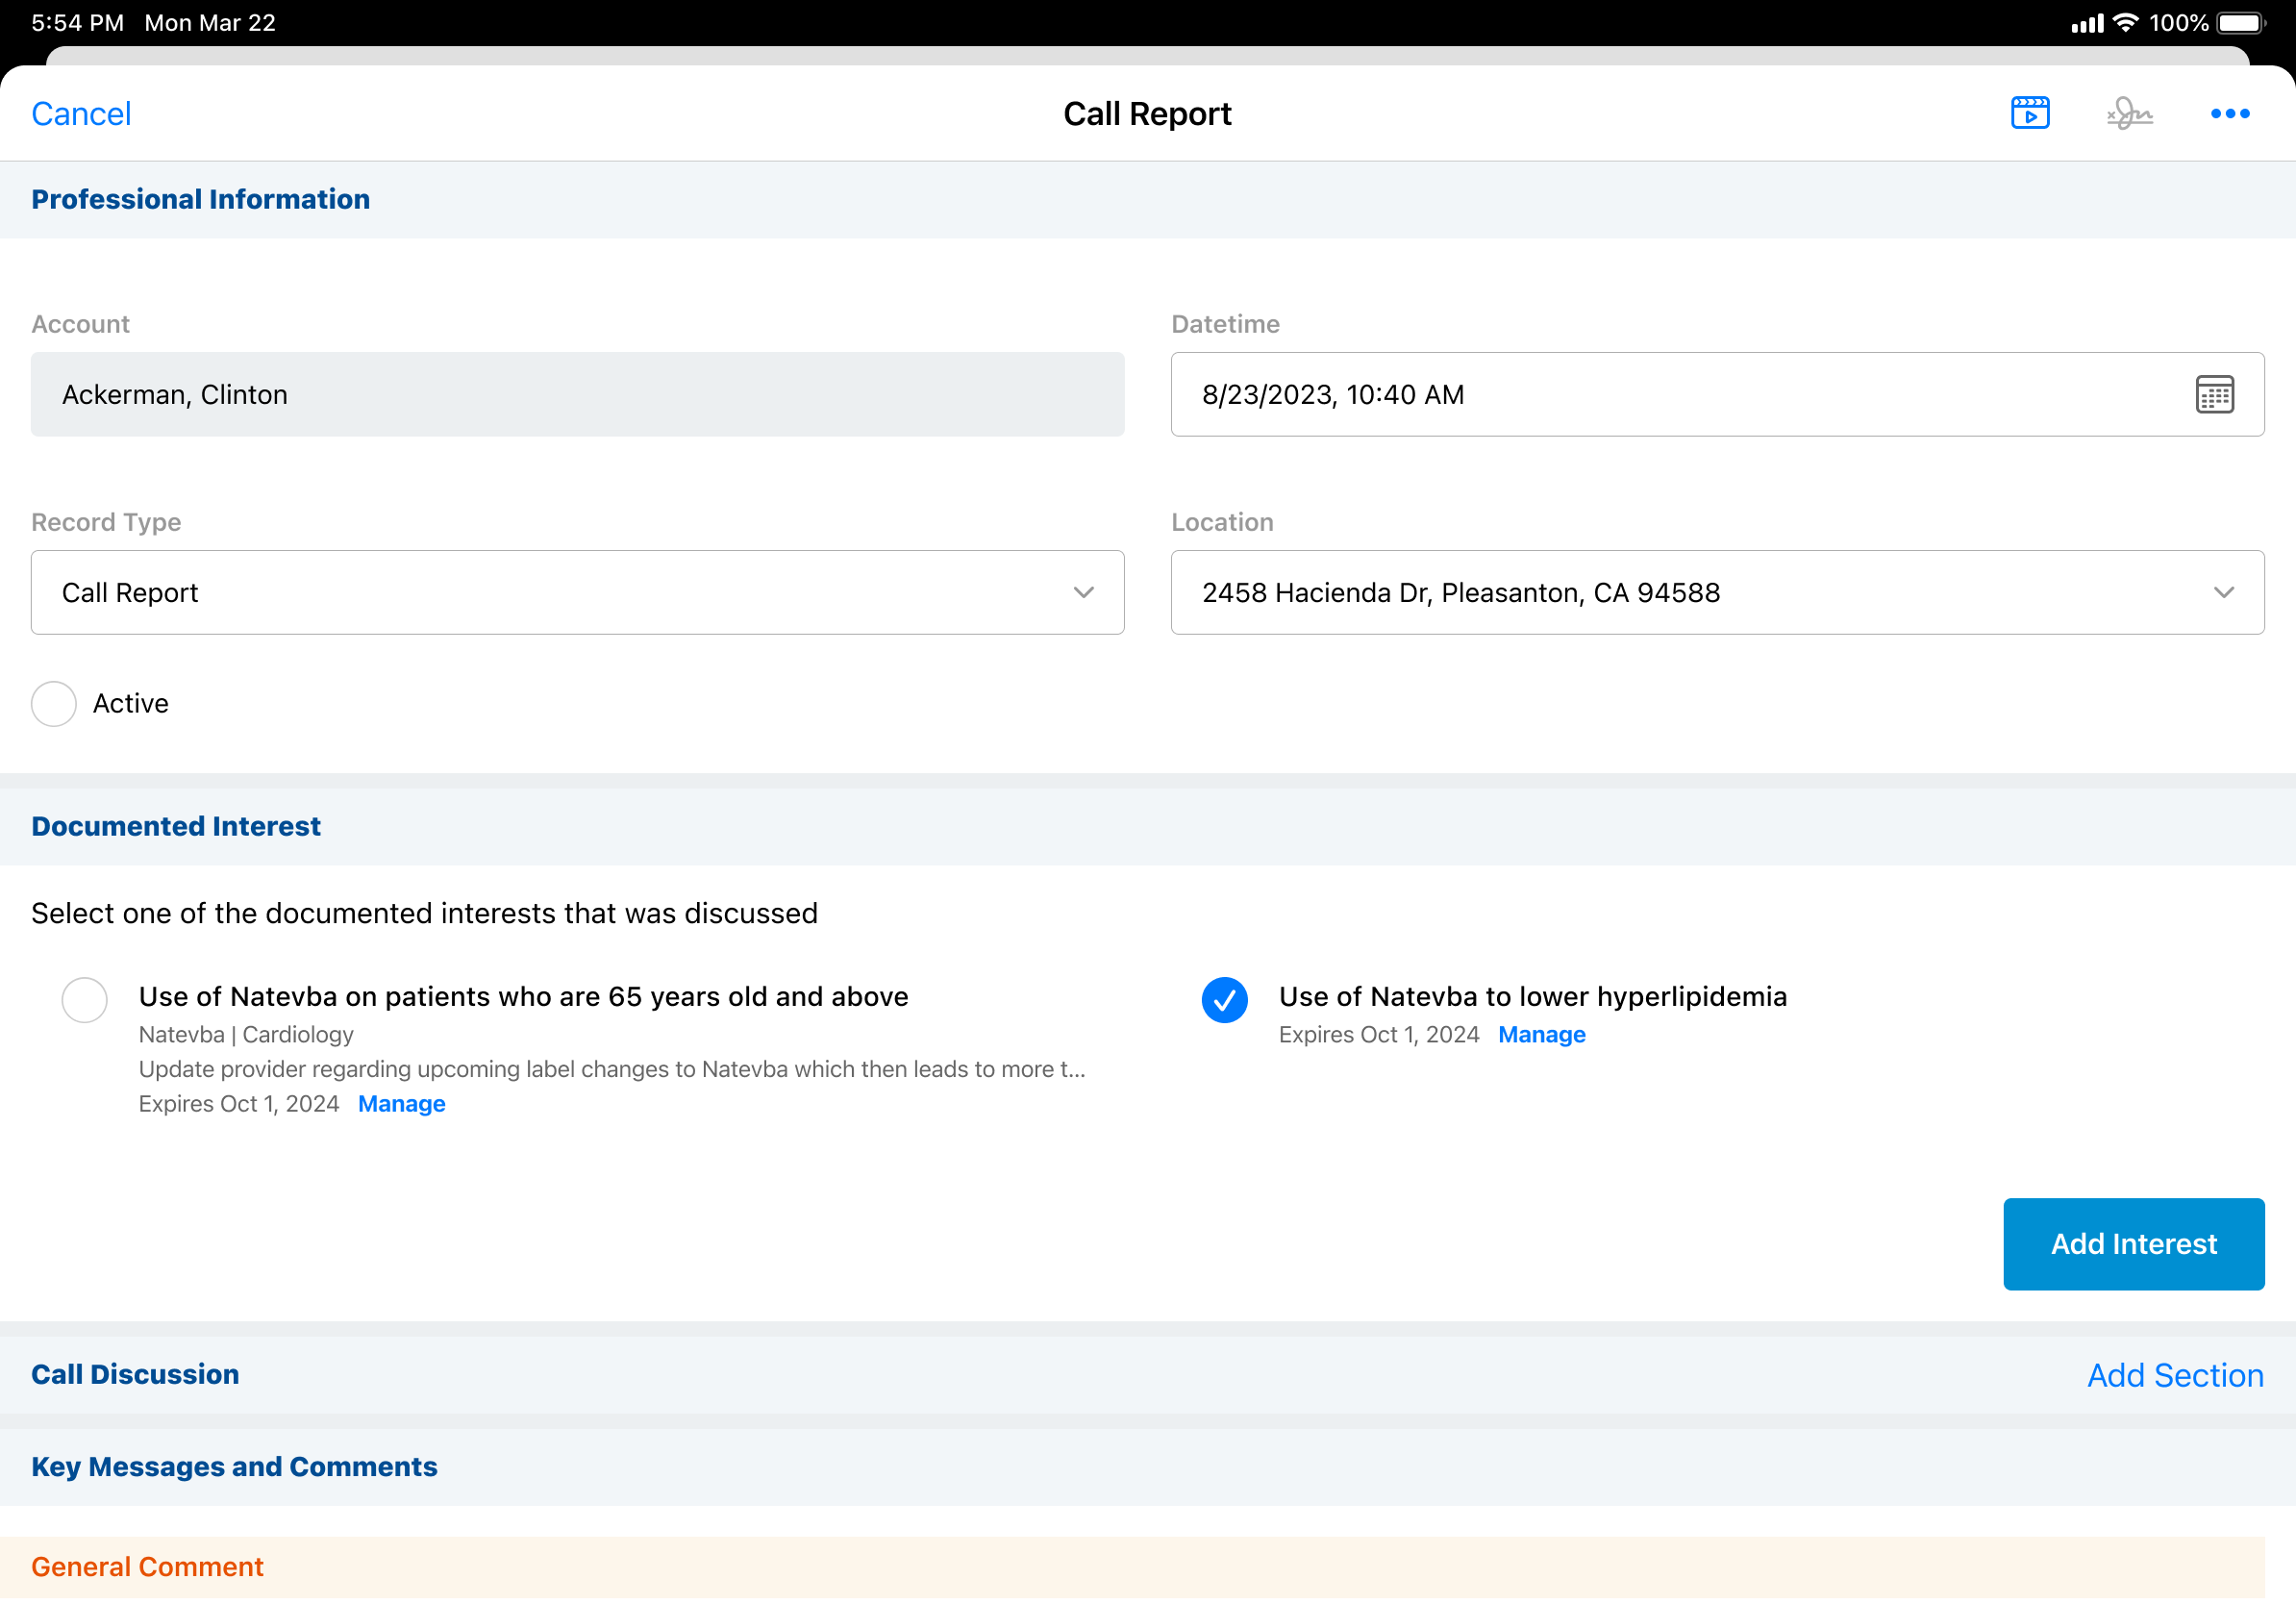
Task: Open the media player icon in header
Action: tap(2029, 113)
